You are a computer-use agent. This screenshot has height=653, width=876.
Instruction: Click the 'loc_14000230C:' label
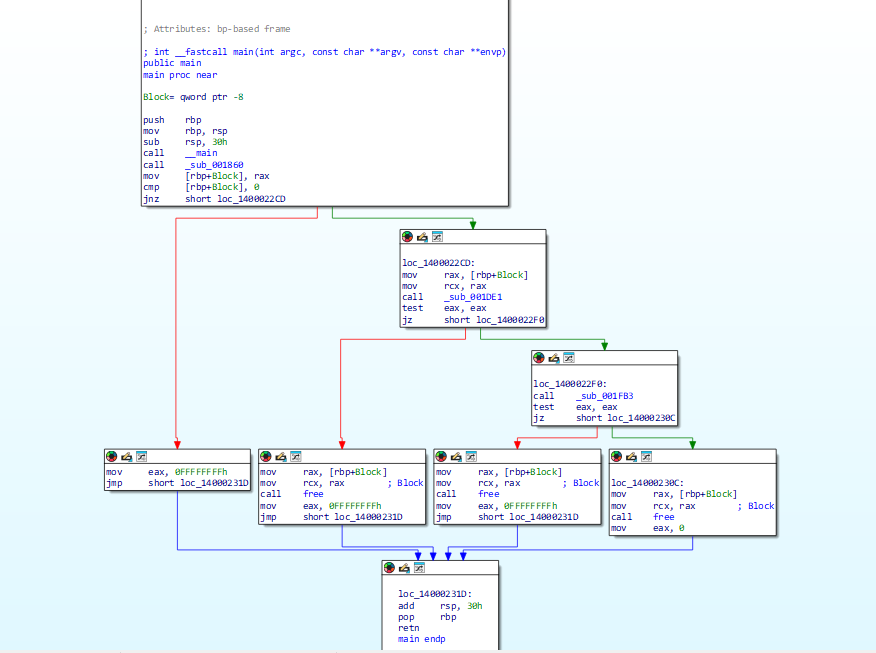[648, 483]
